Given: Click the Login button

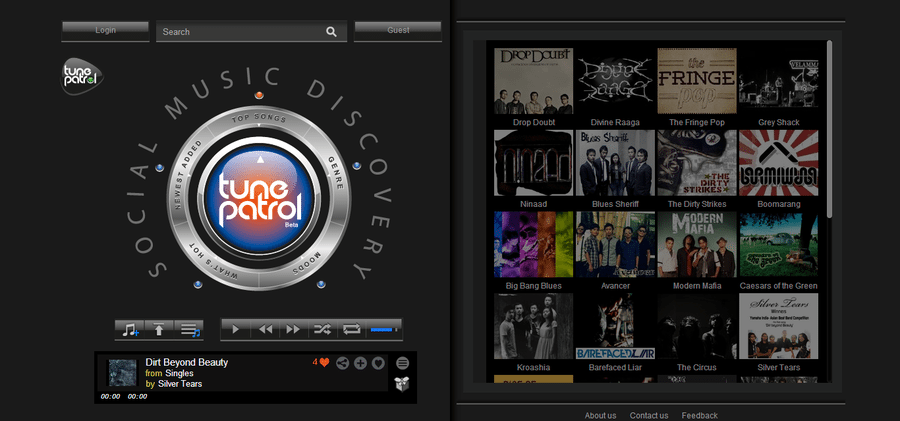Looking at the screenshot, I should pyautogui.click(x=106, y=30).
